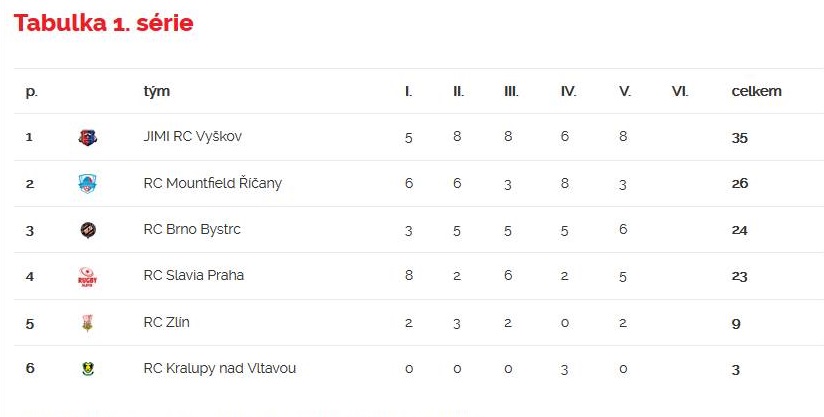Click the RC Zlín team name
The width and height of the screenshot is (824, 417).
point(167,322)
